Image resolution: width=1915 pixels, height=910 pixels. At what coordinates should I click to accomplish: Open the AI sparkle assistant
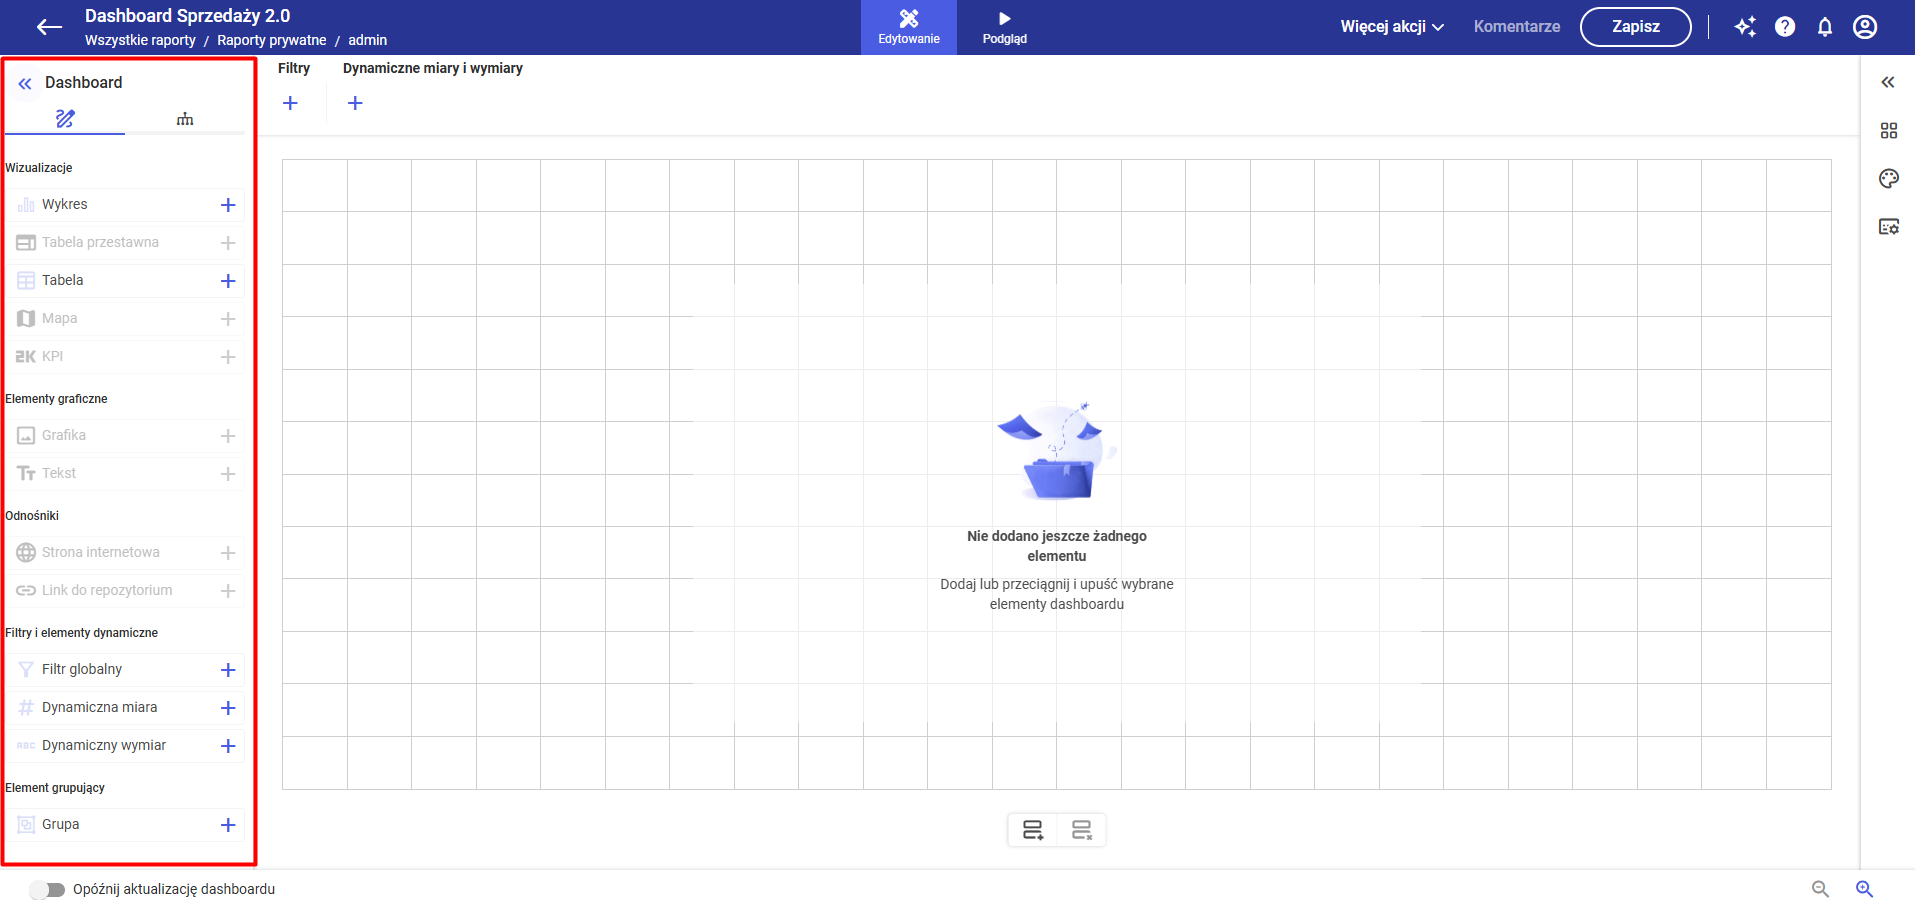[1745, 27]
